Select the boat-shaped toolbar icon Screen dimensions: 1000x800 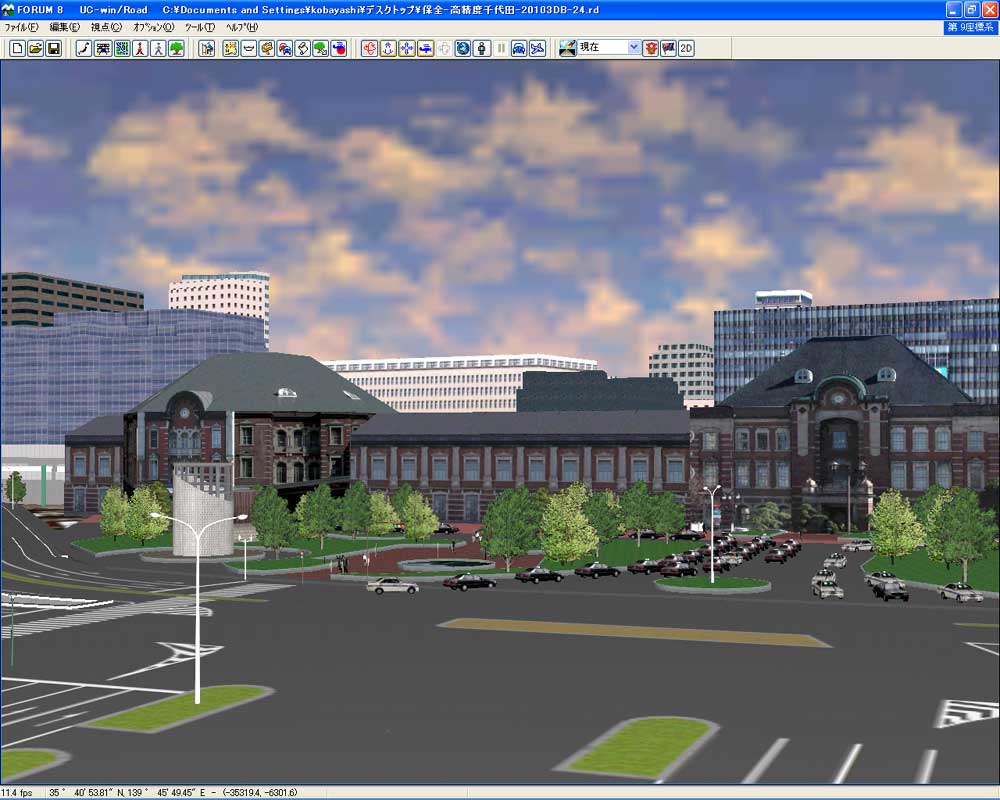point(249,48)
